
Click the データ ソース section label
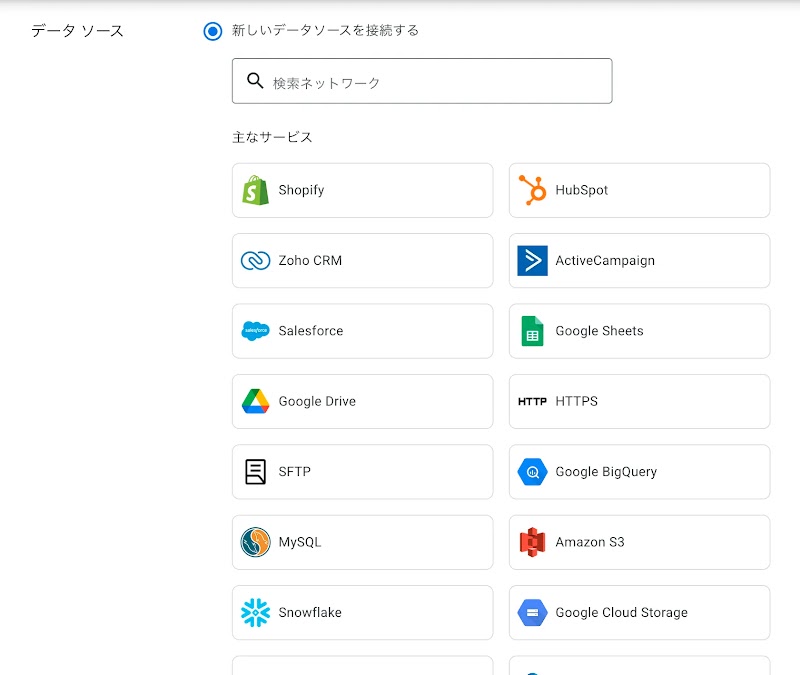click(77, 31)
